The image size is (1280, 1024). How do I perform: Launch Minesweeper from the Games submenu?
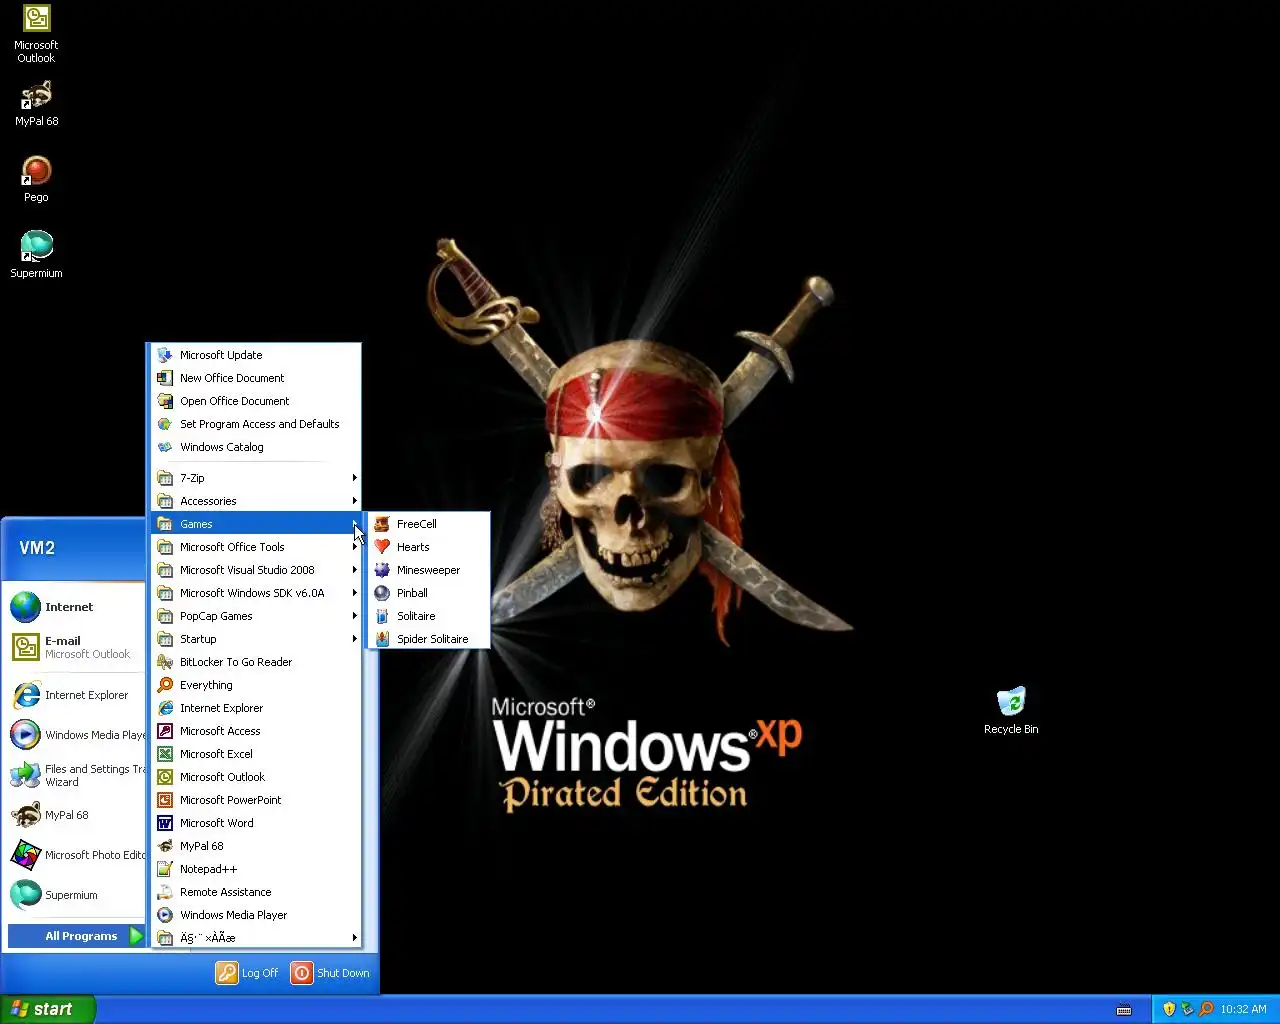[429, 570]
